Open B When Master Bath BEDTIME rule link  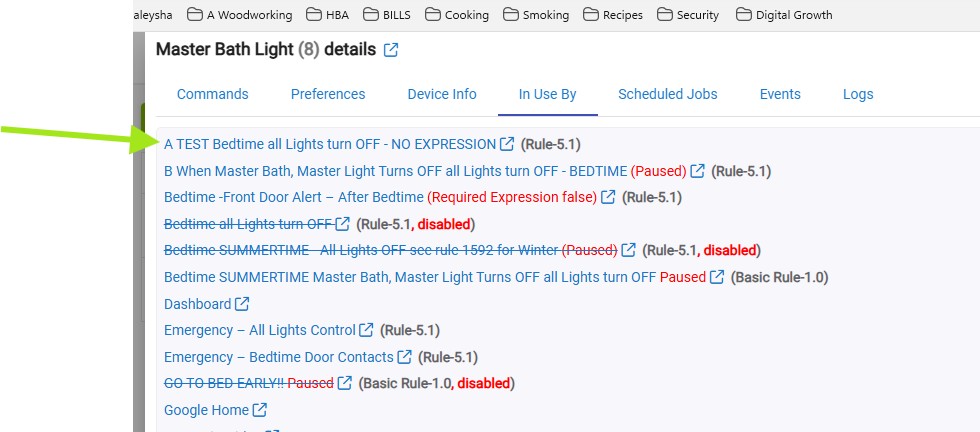pyautogui.click(x=396, y=171)
